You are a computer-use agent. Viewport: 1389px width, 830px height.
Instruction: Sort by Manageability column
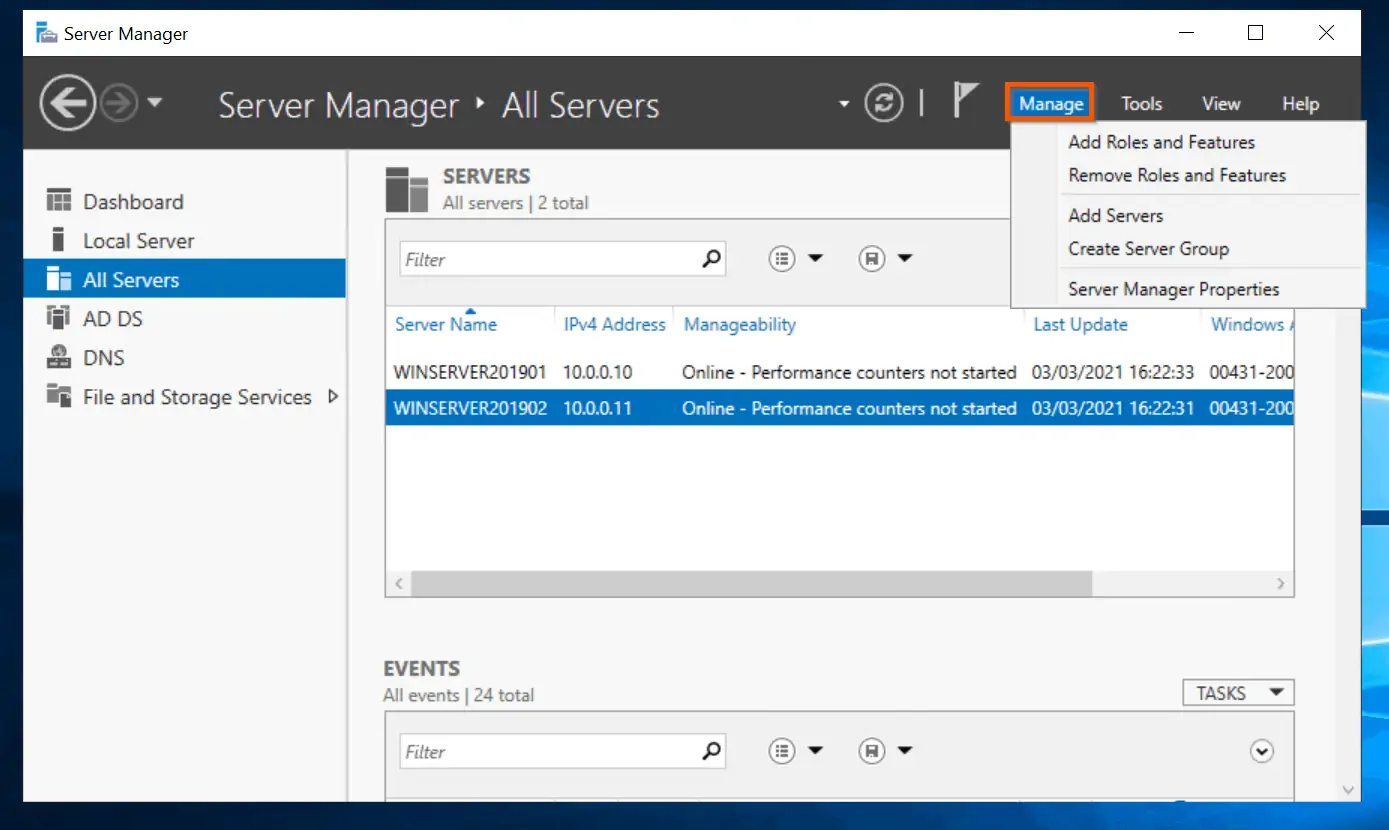[x=740, y=325]
